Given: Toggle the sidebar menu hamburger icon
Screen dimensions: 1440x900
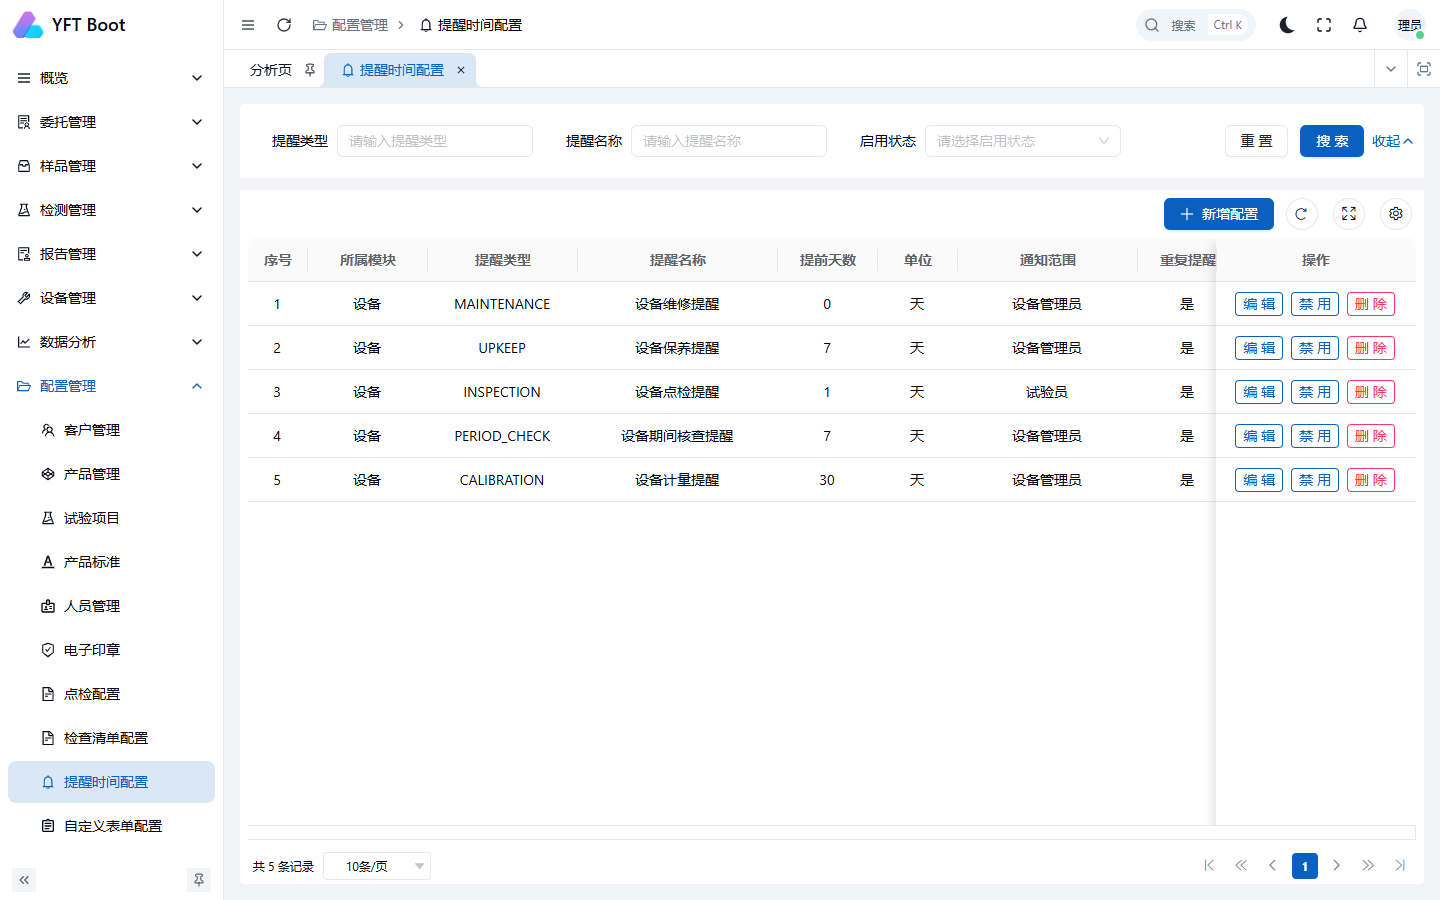Looking at the screenshot, I should [x=248, y=25].
